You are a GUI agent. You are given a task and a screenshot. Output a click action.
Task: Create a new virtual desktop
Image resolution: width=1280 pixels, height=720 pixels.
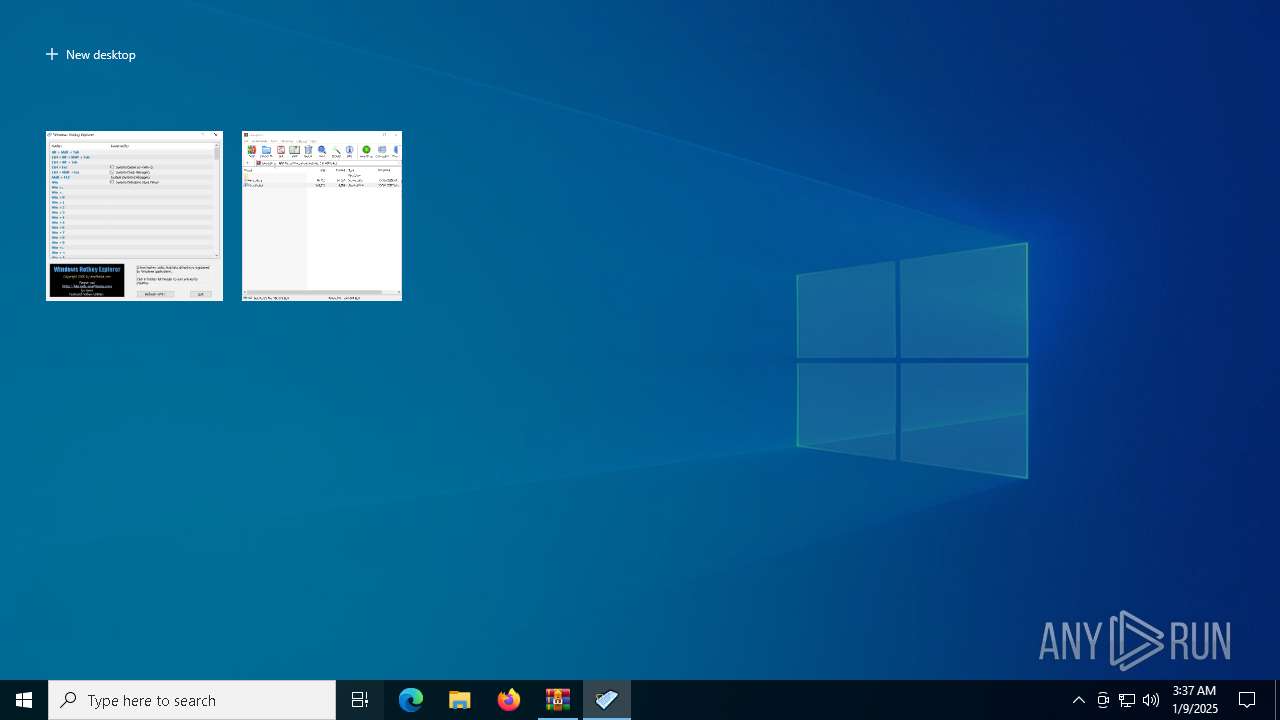91,55
